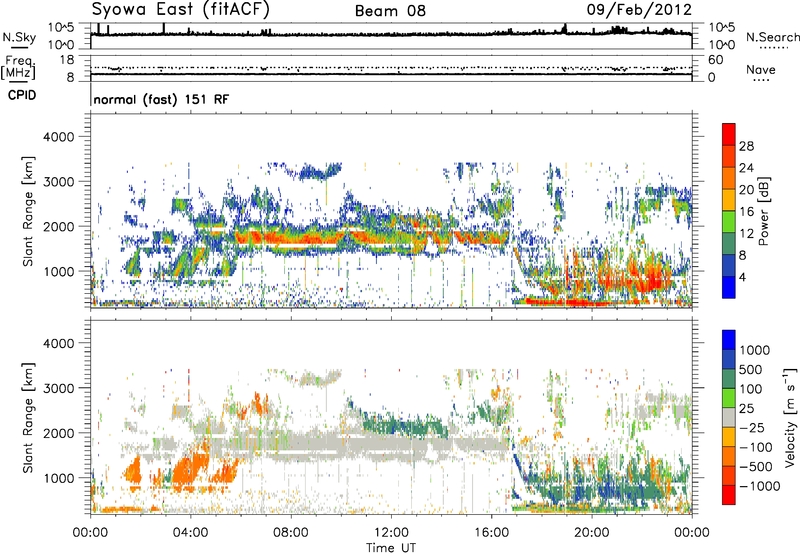Pick the gray velocity segment between 25 and -25
Screen dimensions: 800x554
click(729, 417)
